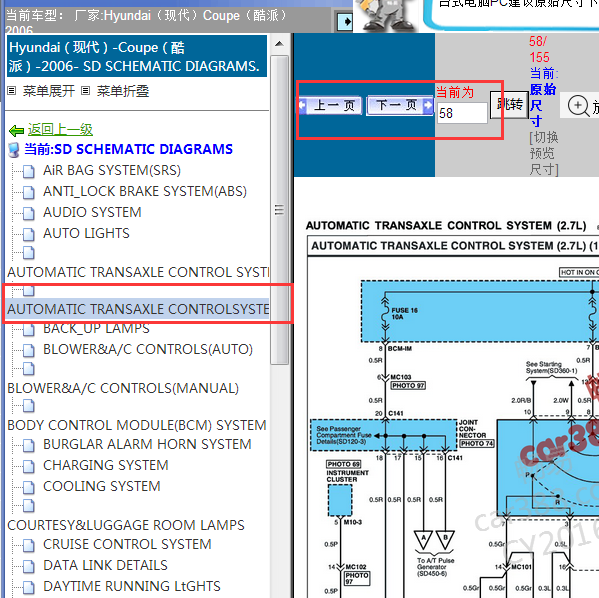Click page icon beside DATA LINK DETAILS
Screen dimensions: 599x598
pyautogui.click(x=29, y=566)
